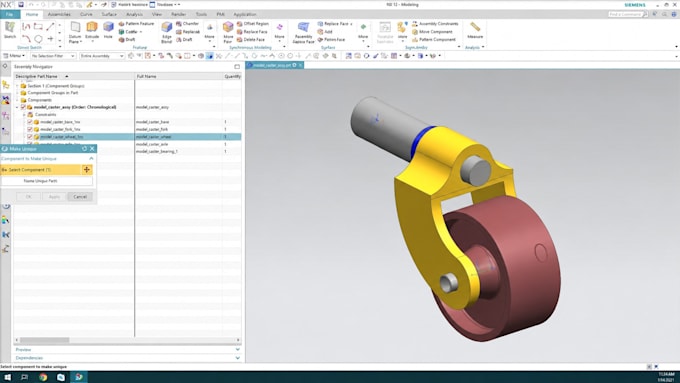
Task: Open the Entire Assembly scope dropdown
Action: pyautogui.click(x=102, y=56)
